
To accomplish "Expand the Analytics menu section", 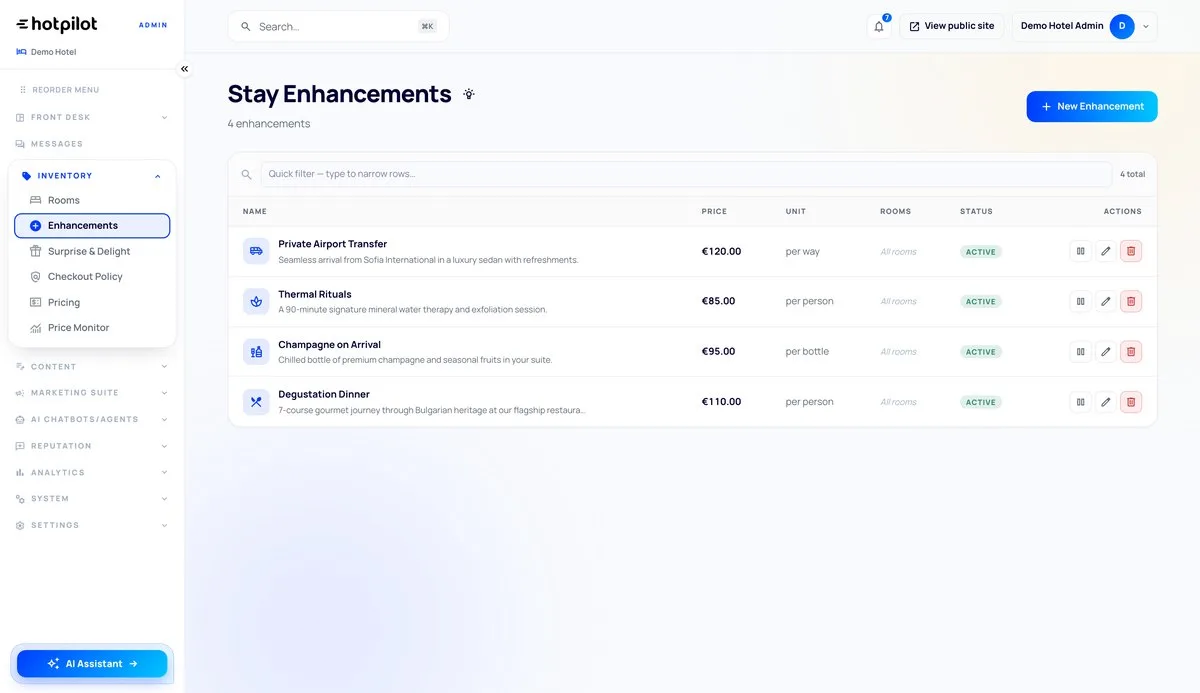I will [x=92, y=473].
